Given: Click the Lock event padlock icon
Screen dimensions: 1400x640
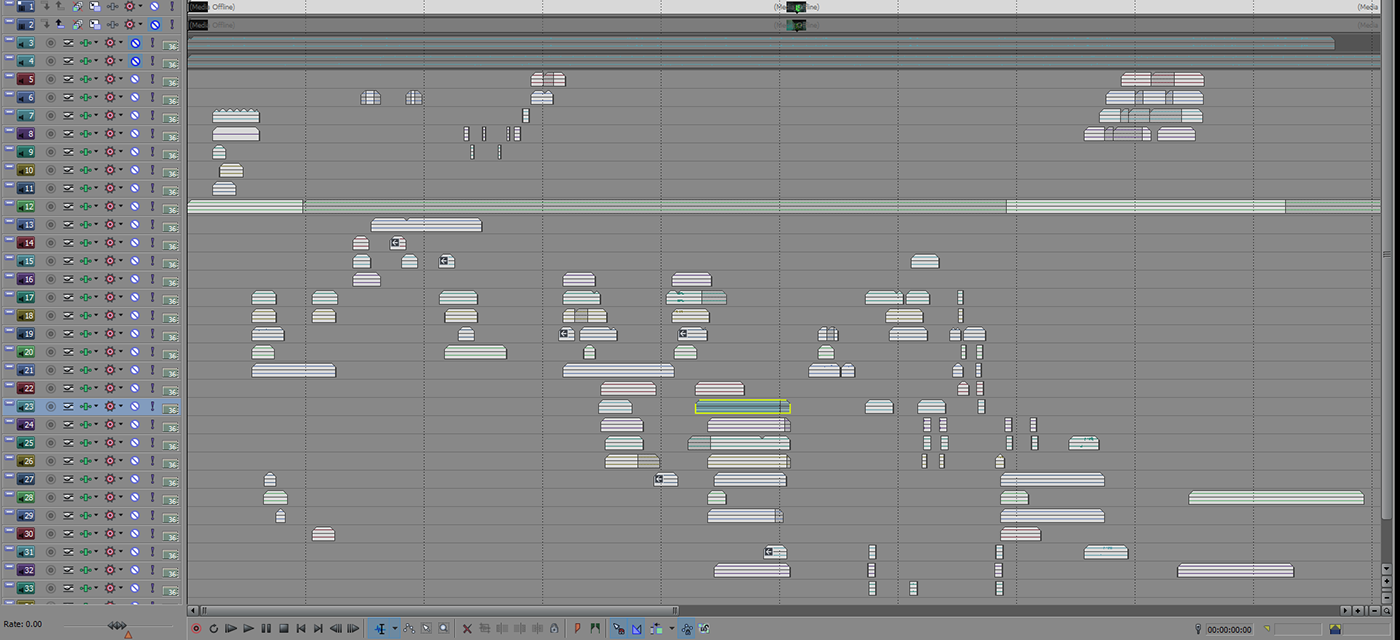Looking at the screenshot, I should [554, 629].
